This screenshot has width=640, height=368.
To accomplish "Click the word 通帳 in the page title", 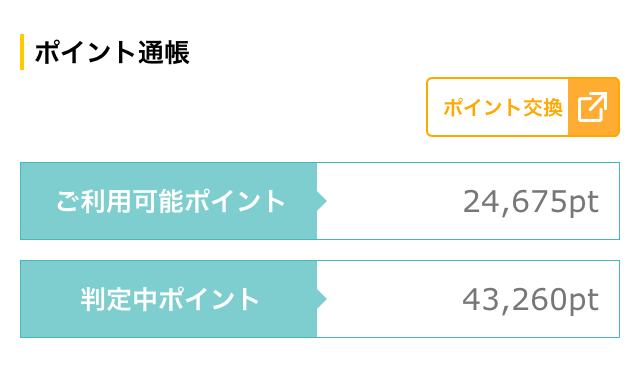I will [x=164, y=53].
